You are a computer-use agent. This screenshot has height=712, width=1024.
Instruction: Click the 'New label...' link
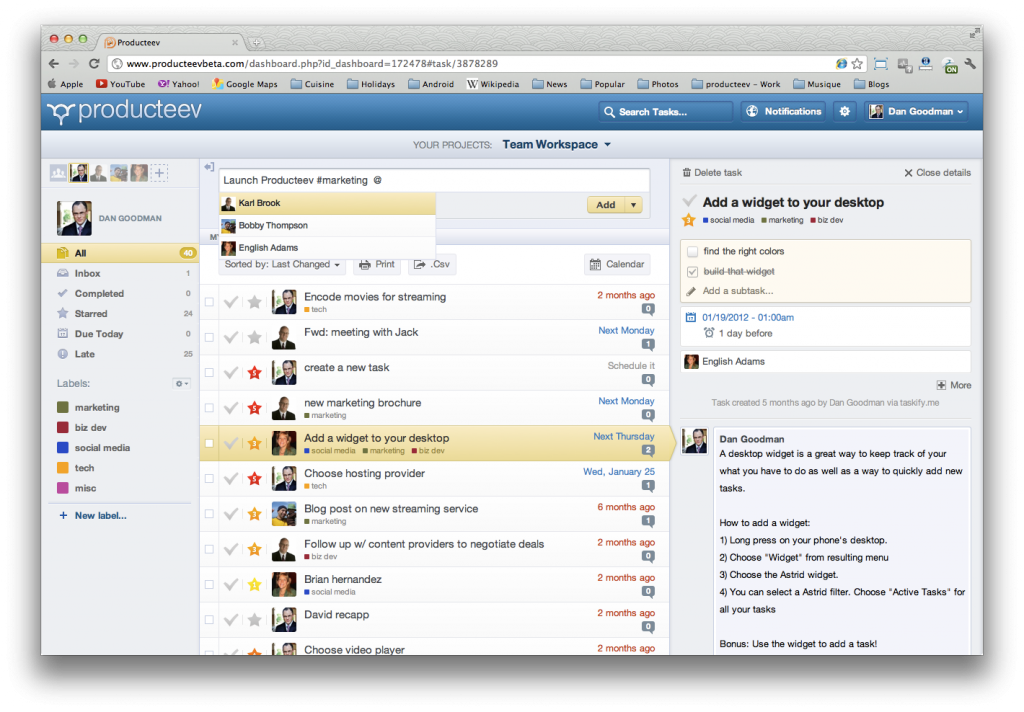click(x=101, y=515)
